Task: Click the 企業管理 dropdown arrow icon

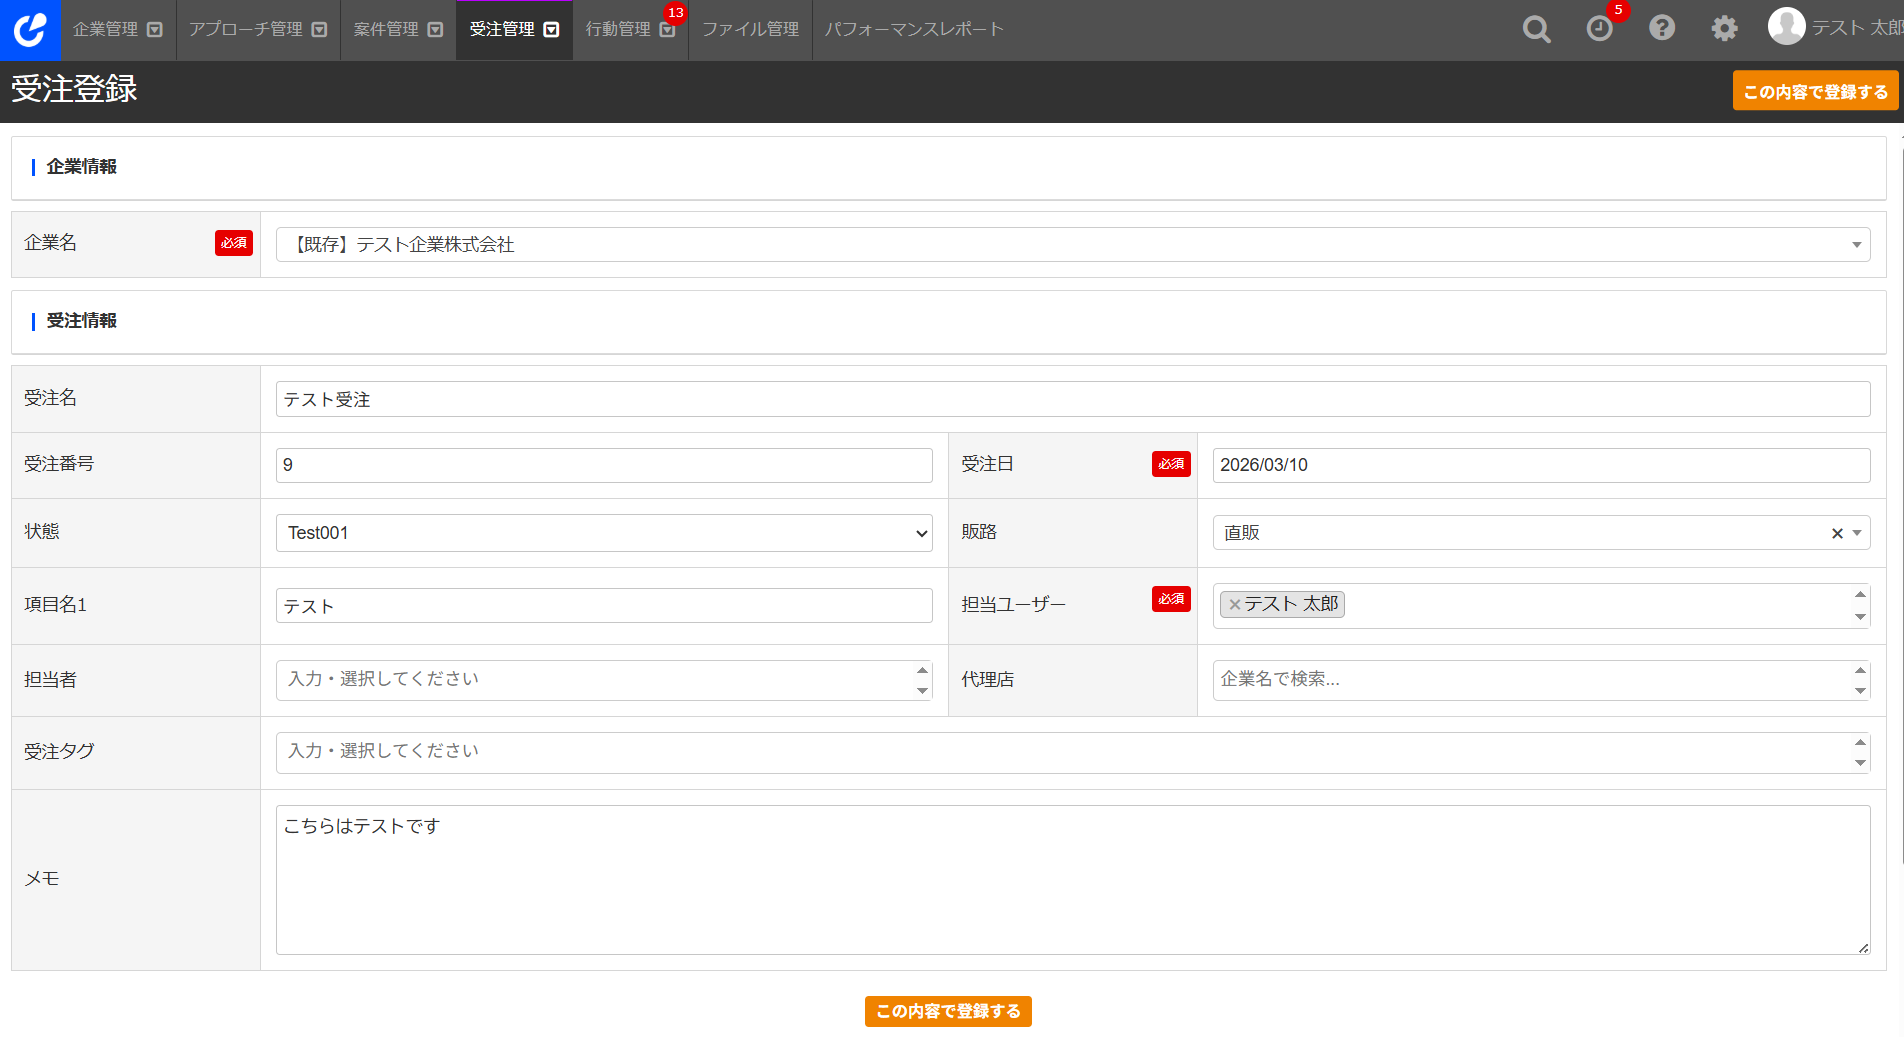Action: [155, 30]
